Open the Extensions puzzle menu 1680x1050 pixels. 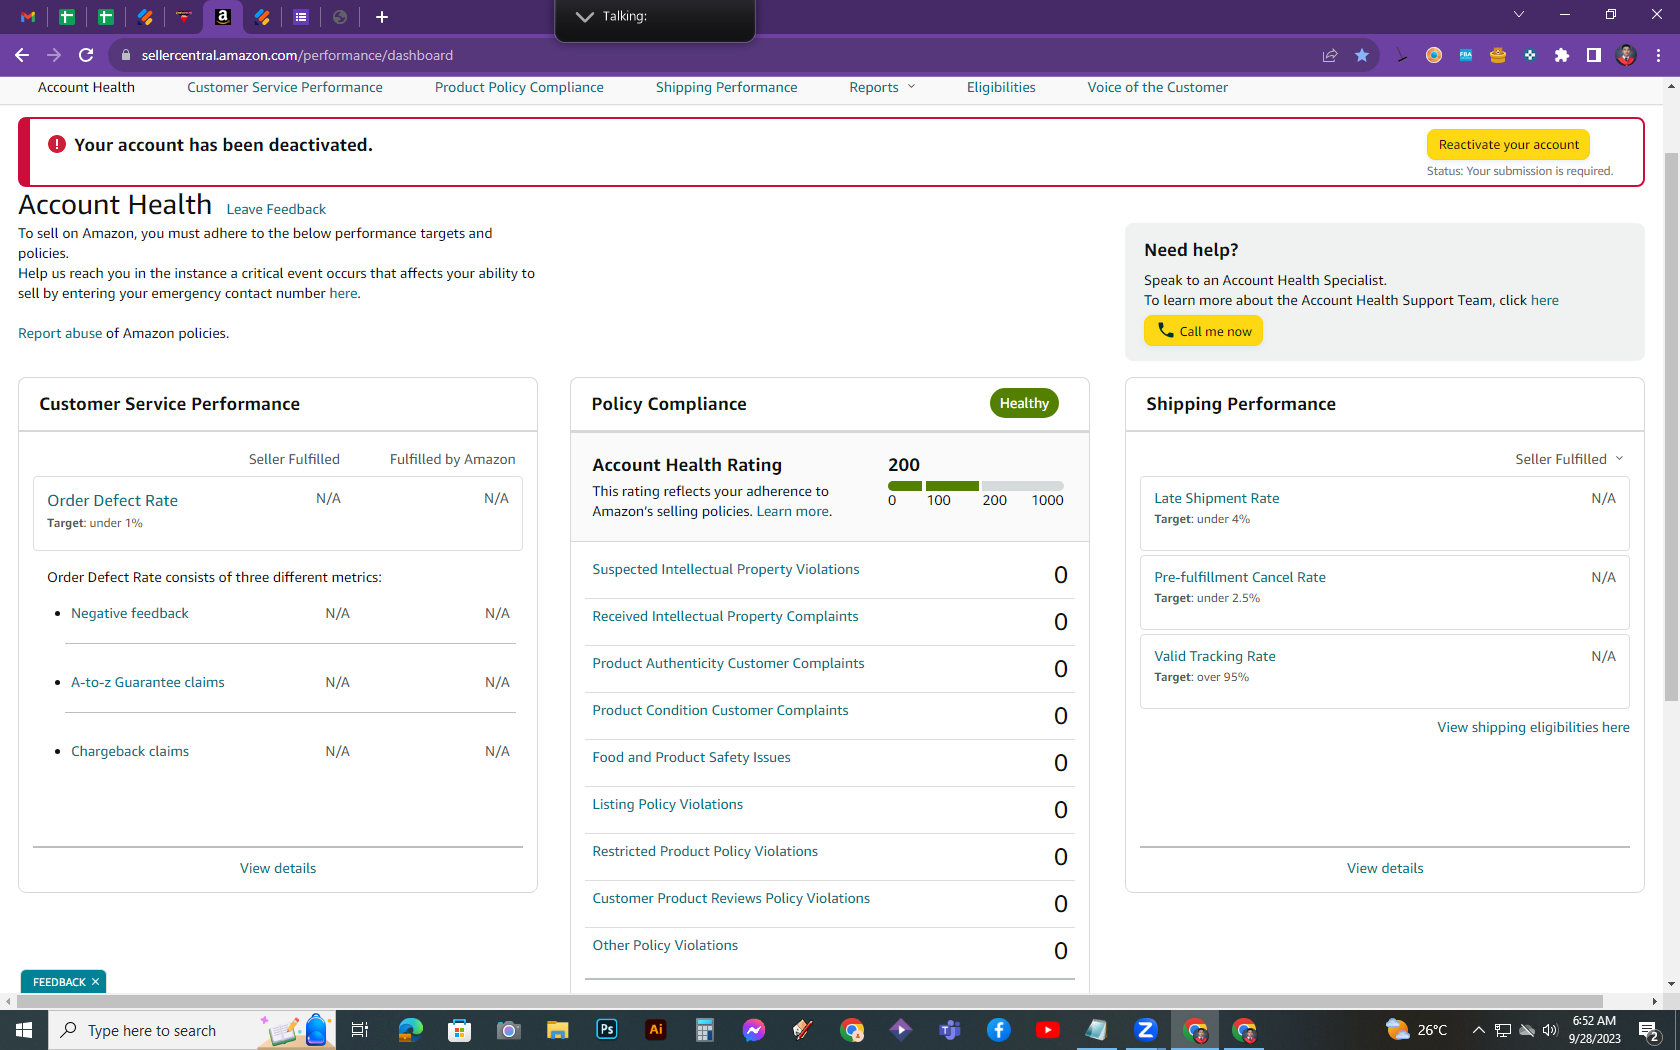pos(1562,55)
